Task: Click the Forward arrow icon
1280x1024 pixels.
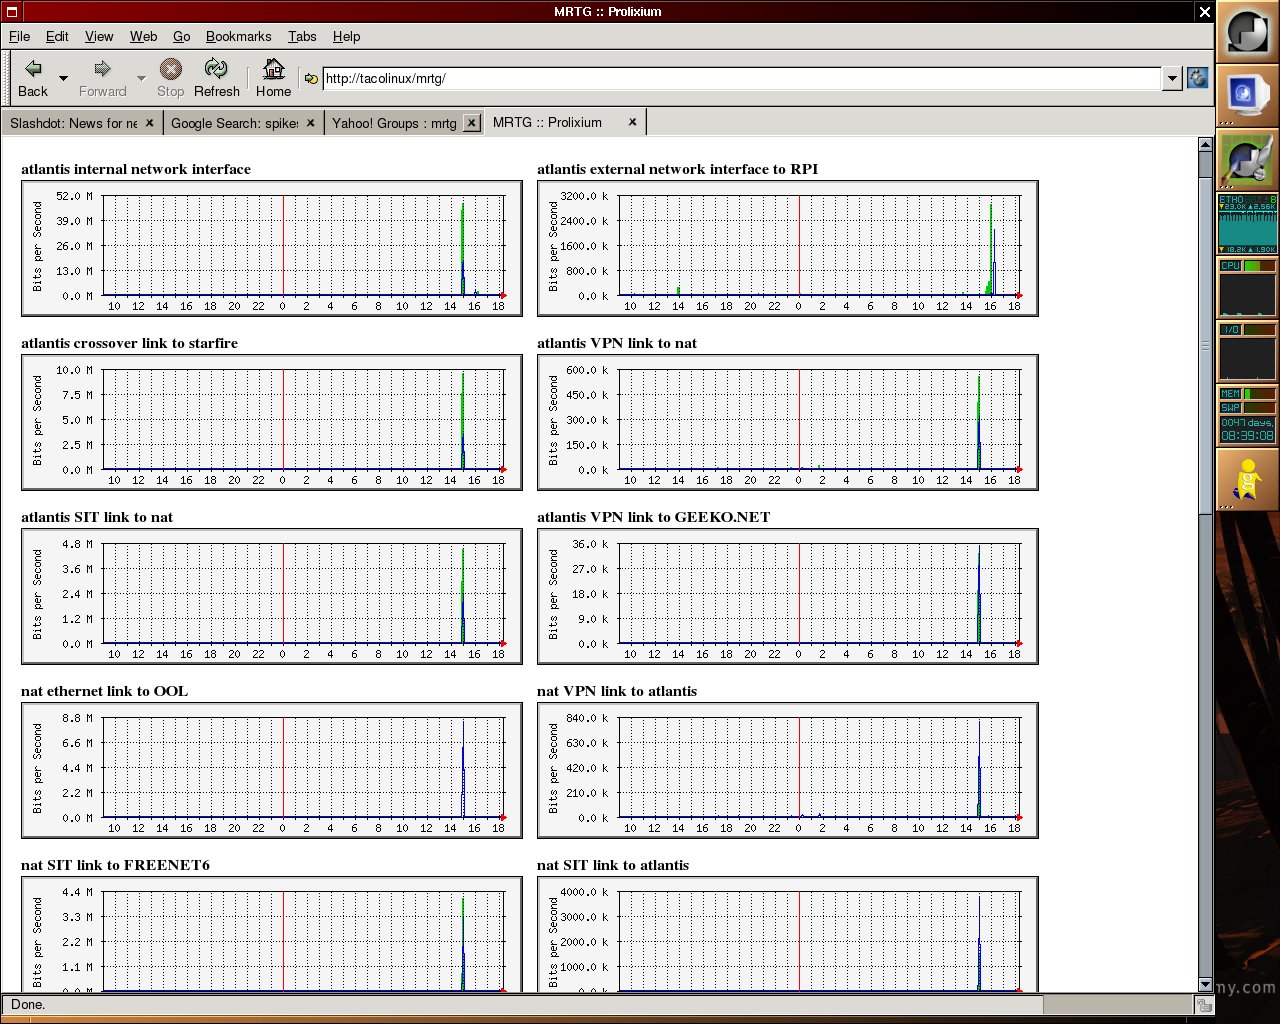Action: [x=101, y=69]
